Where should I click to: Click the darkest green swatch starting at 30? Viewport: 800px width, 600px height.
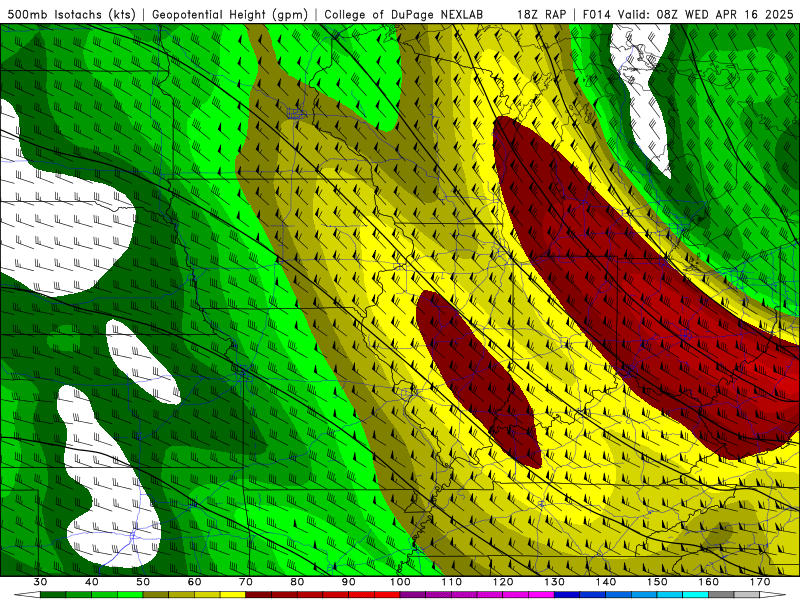(53, 595)
